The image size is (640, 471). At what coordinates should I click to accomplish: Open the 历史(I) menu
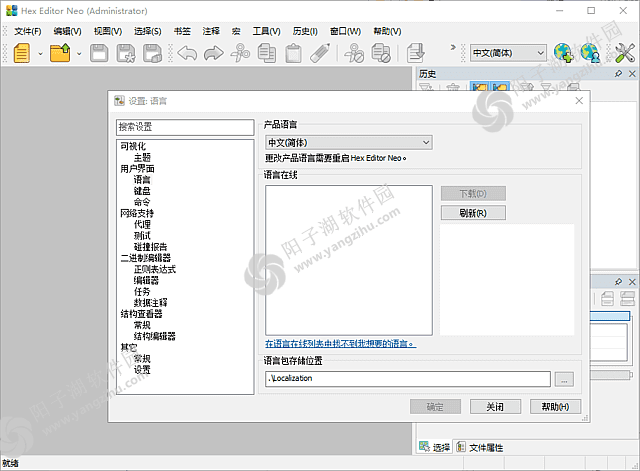(x=305, y=31)
